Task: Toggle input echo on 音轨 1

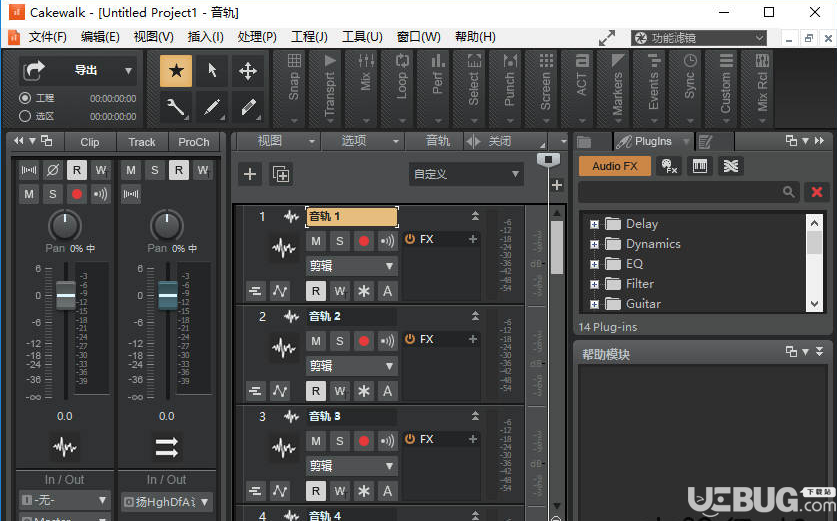Action: click(387, 241)
